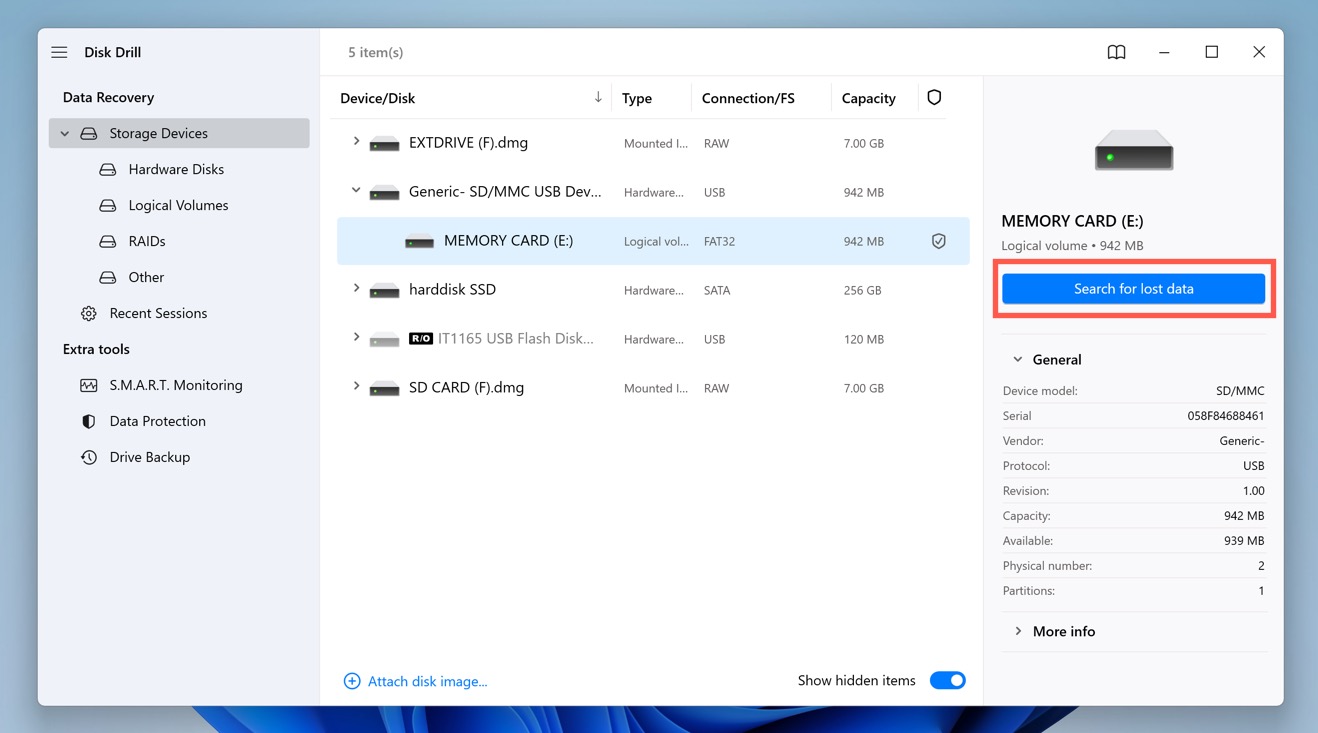Click the shield icon on MEMORY CARD row
The height and width of the screenshot is (733, 1318).
[938, 241]
